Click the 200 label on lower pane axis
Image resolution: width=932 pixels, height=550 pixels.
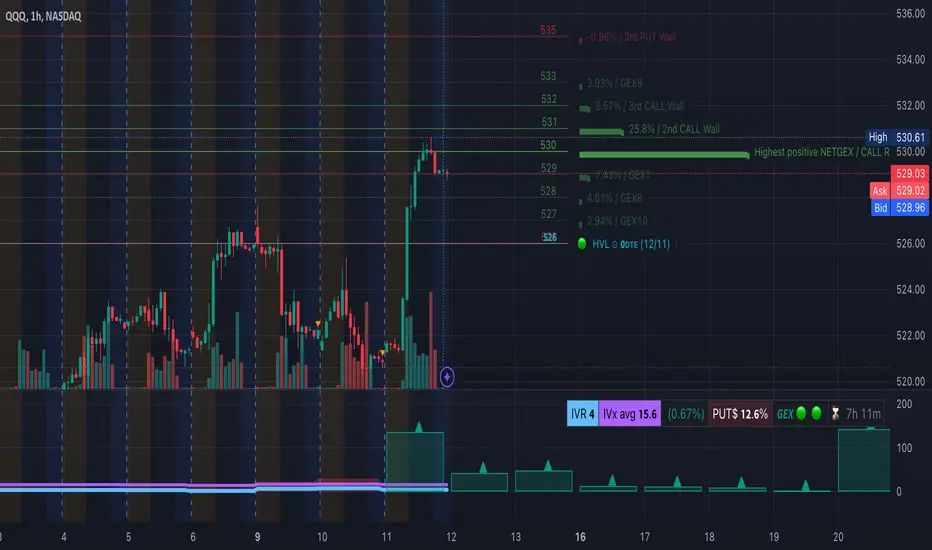coord(904,404)
